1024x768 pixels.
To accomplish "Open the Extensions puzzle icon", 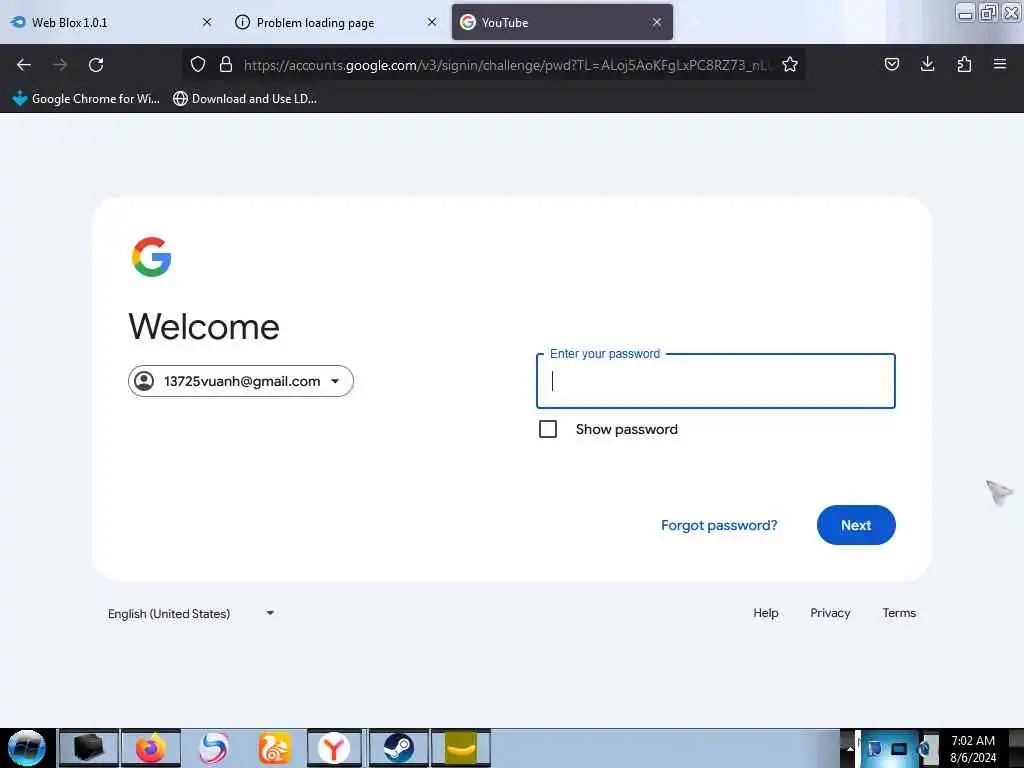I will tap(964, 64).
